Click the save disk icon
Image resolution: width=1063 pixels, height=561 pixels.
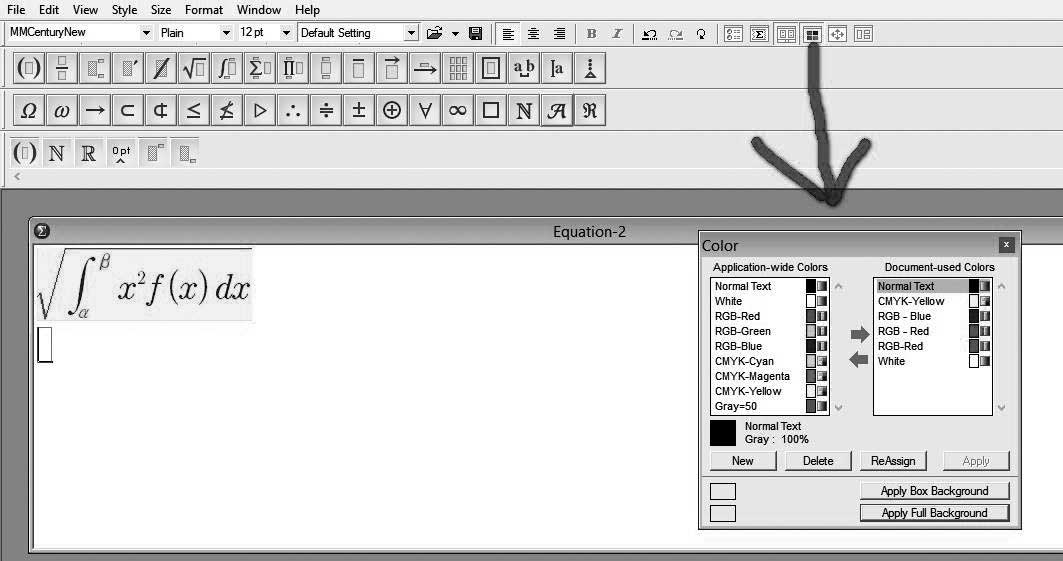[x=475, y=33]
